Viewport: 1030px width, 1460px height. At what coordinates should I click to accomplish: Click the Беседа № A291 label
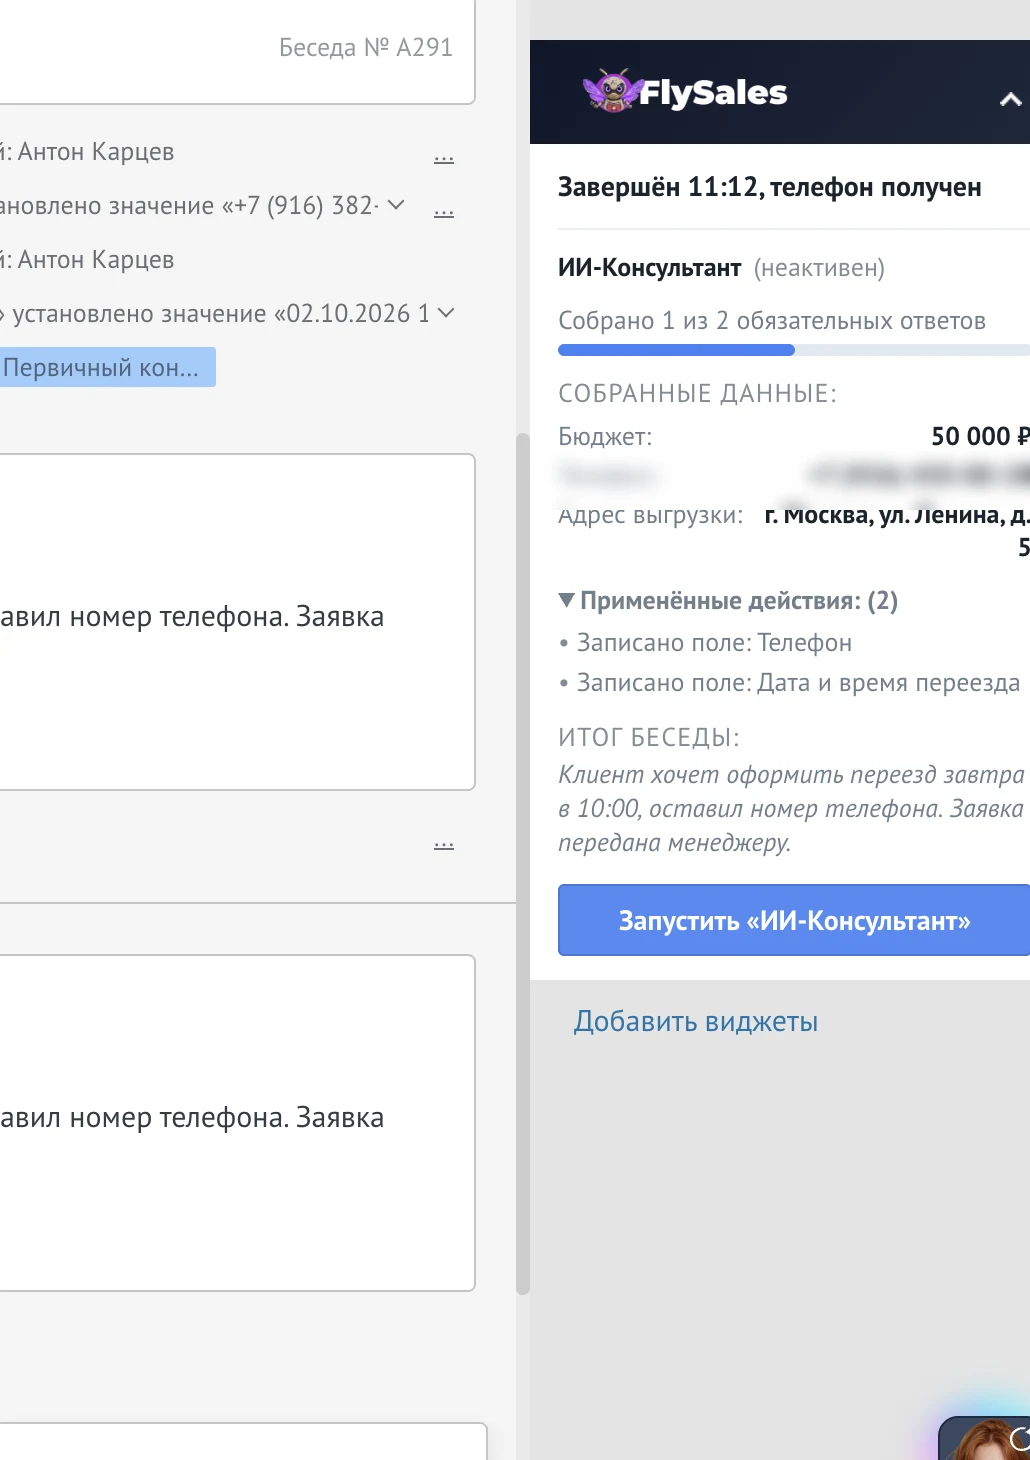366,47
